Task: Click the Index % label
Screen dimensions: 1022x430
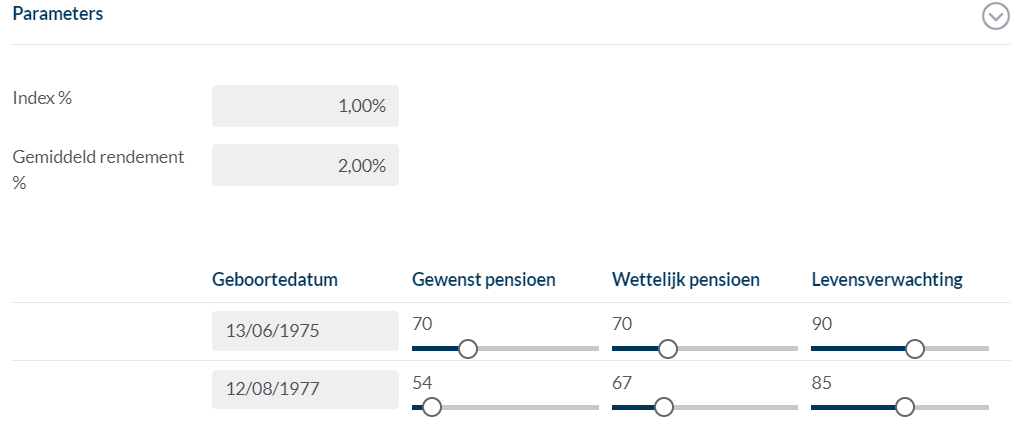Action: point(42,98)
